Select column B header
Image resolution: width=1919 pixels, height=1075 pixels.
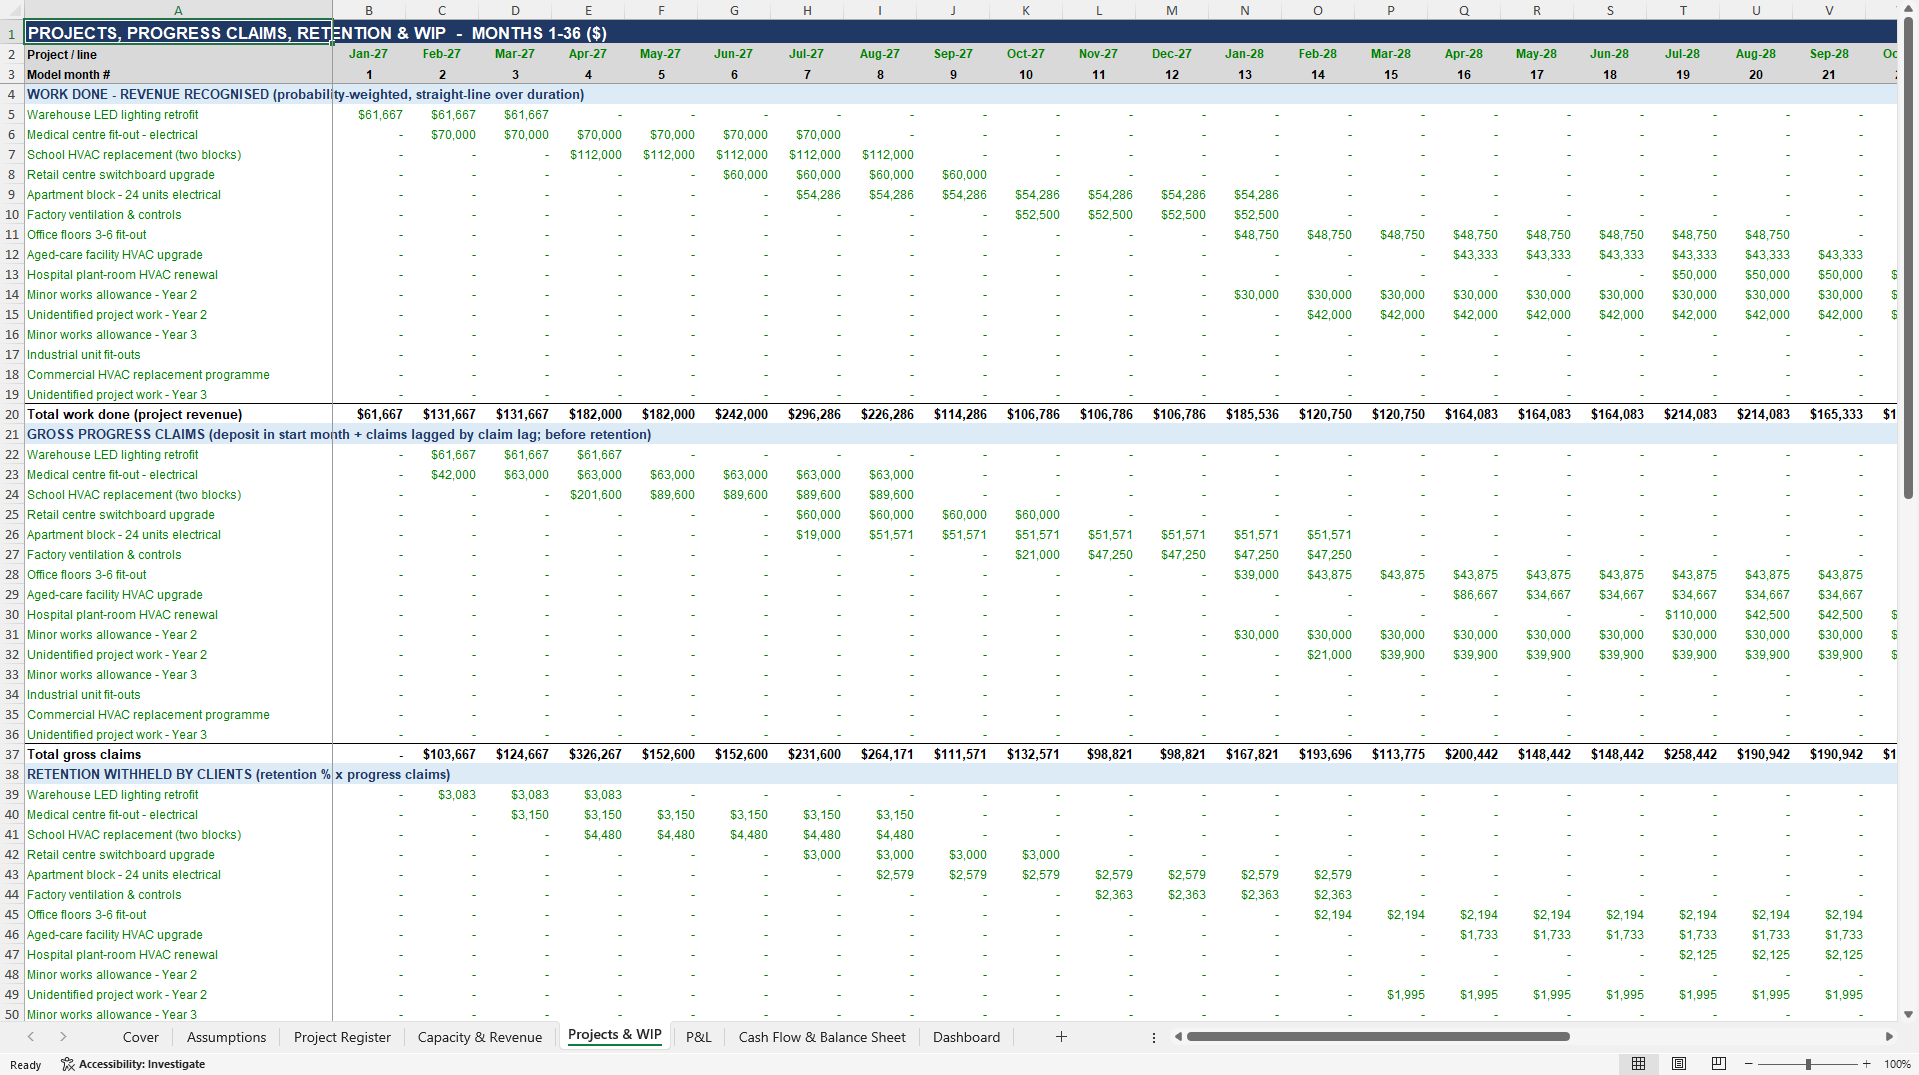pyautogui.click(x=369, y=10)
